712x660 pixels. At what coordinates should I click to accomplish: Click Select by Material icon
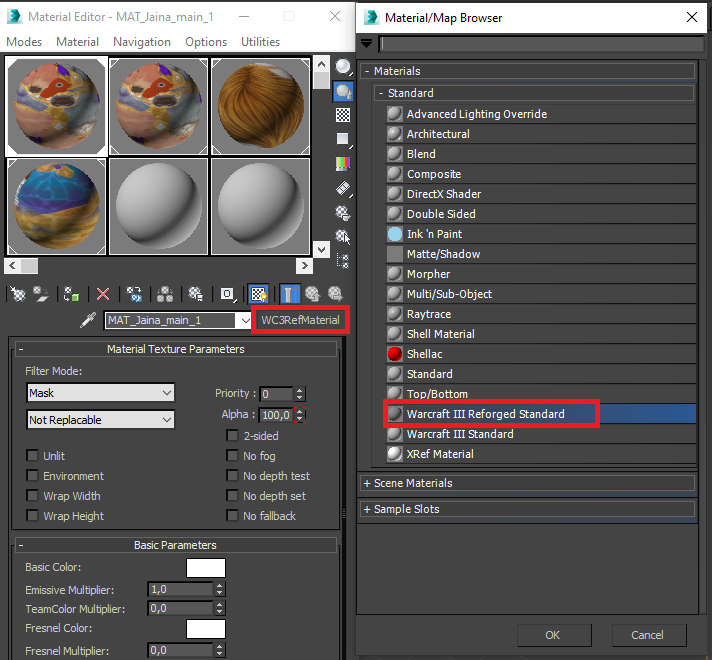pyautogui.click(x=343, y=237)
